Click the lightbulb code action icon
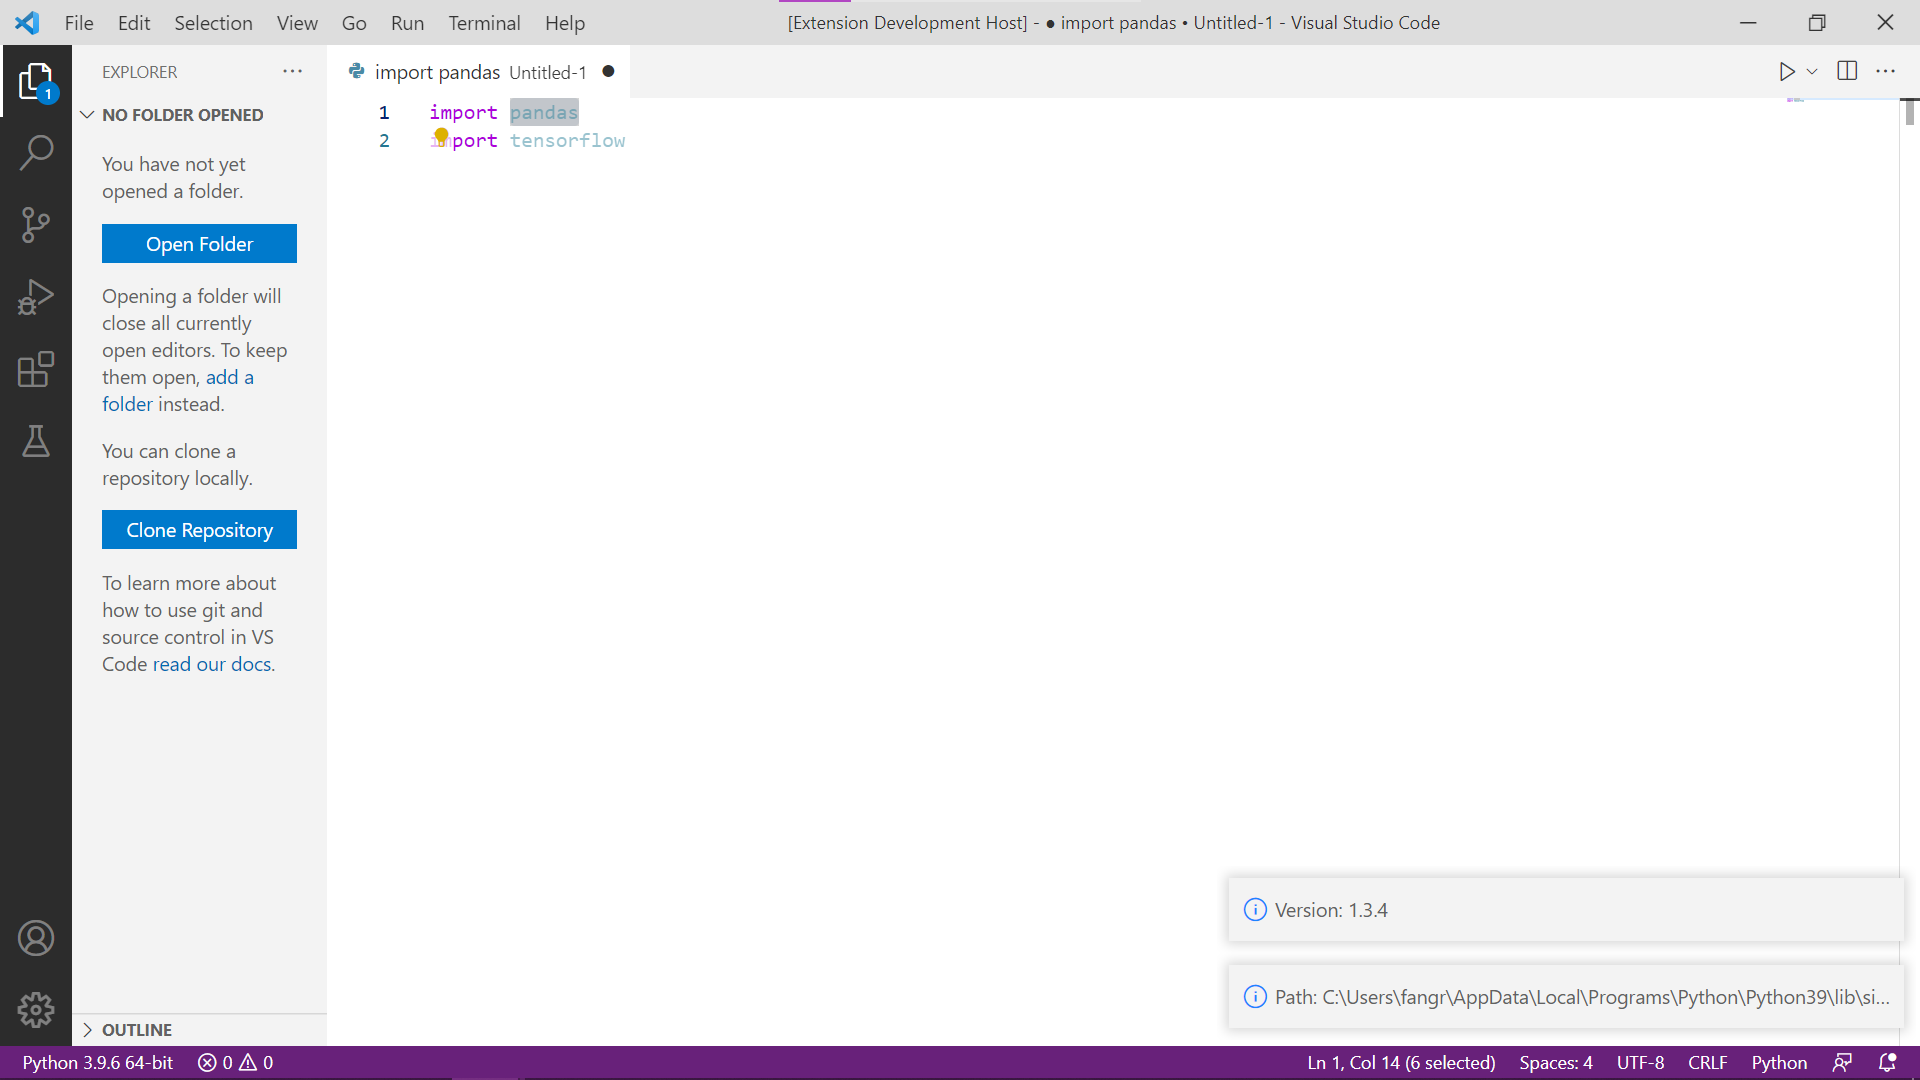The image size is (1920, 1080). 441,135
